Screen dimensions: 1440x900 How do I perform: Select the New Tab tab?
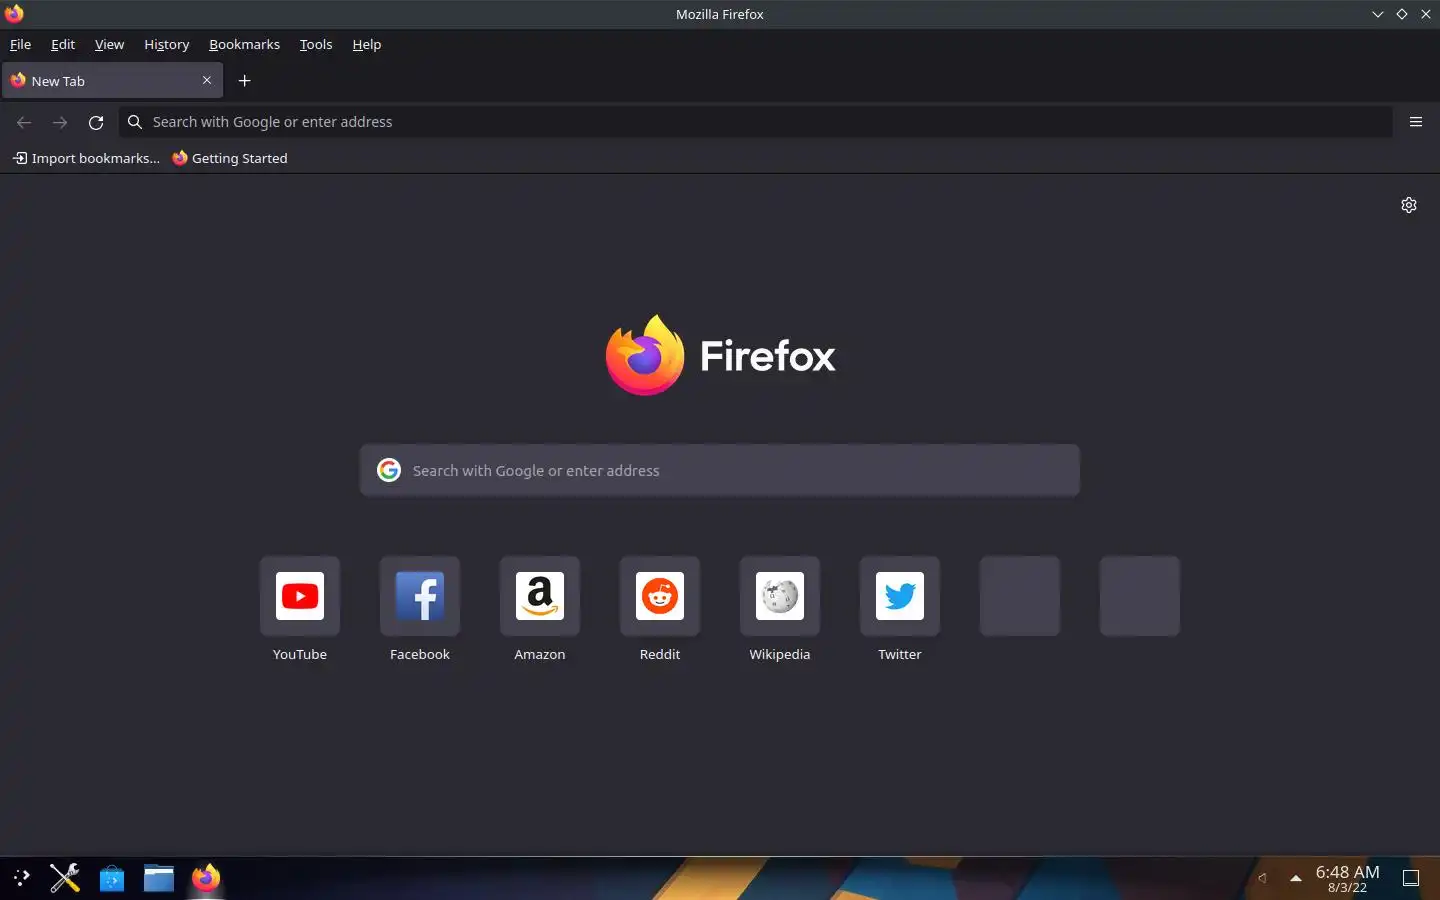(112, 81)
